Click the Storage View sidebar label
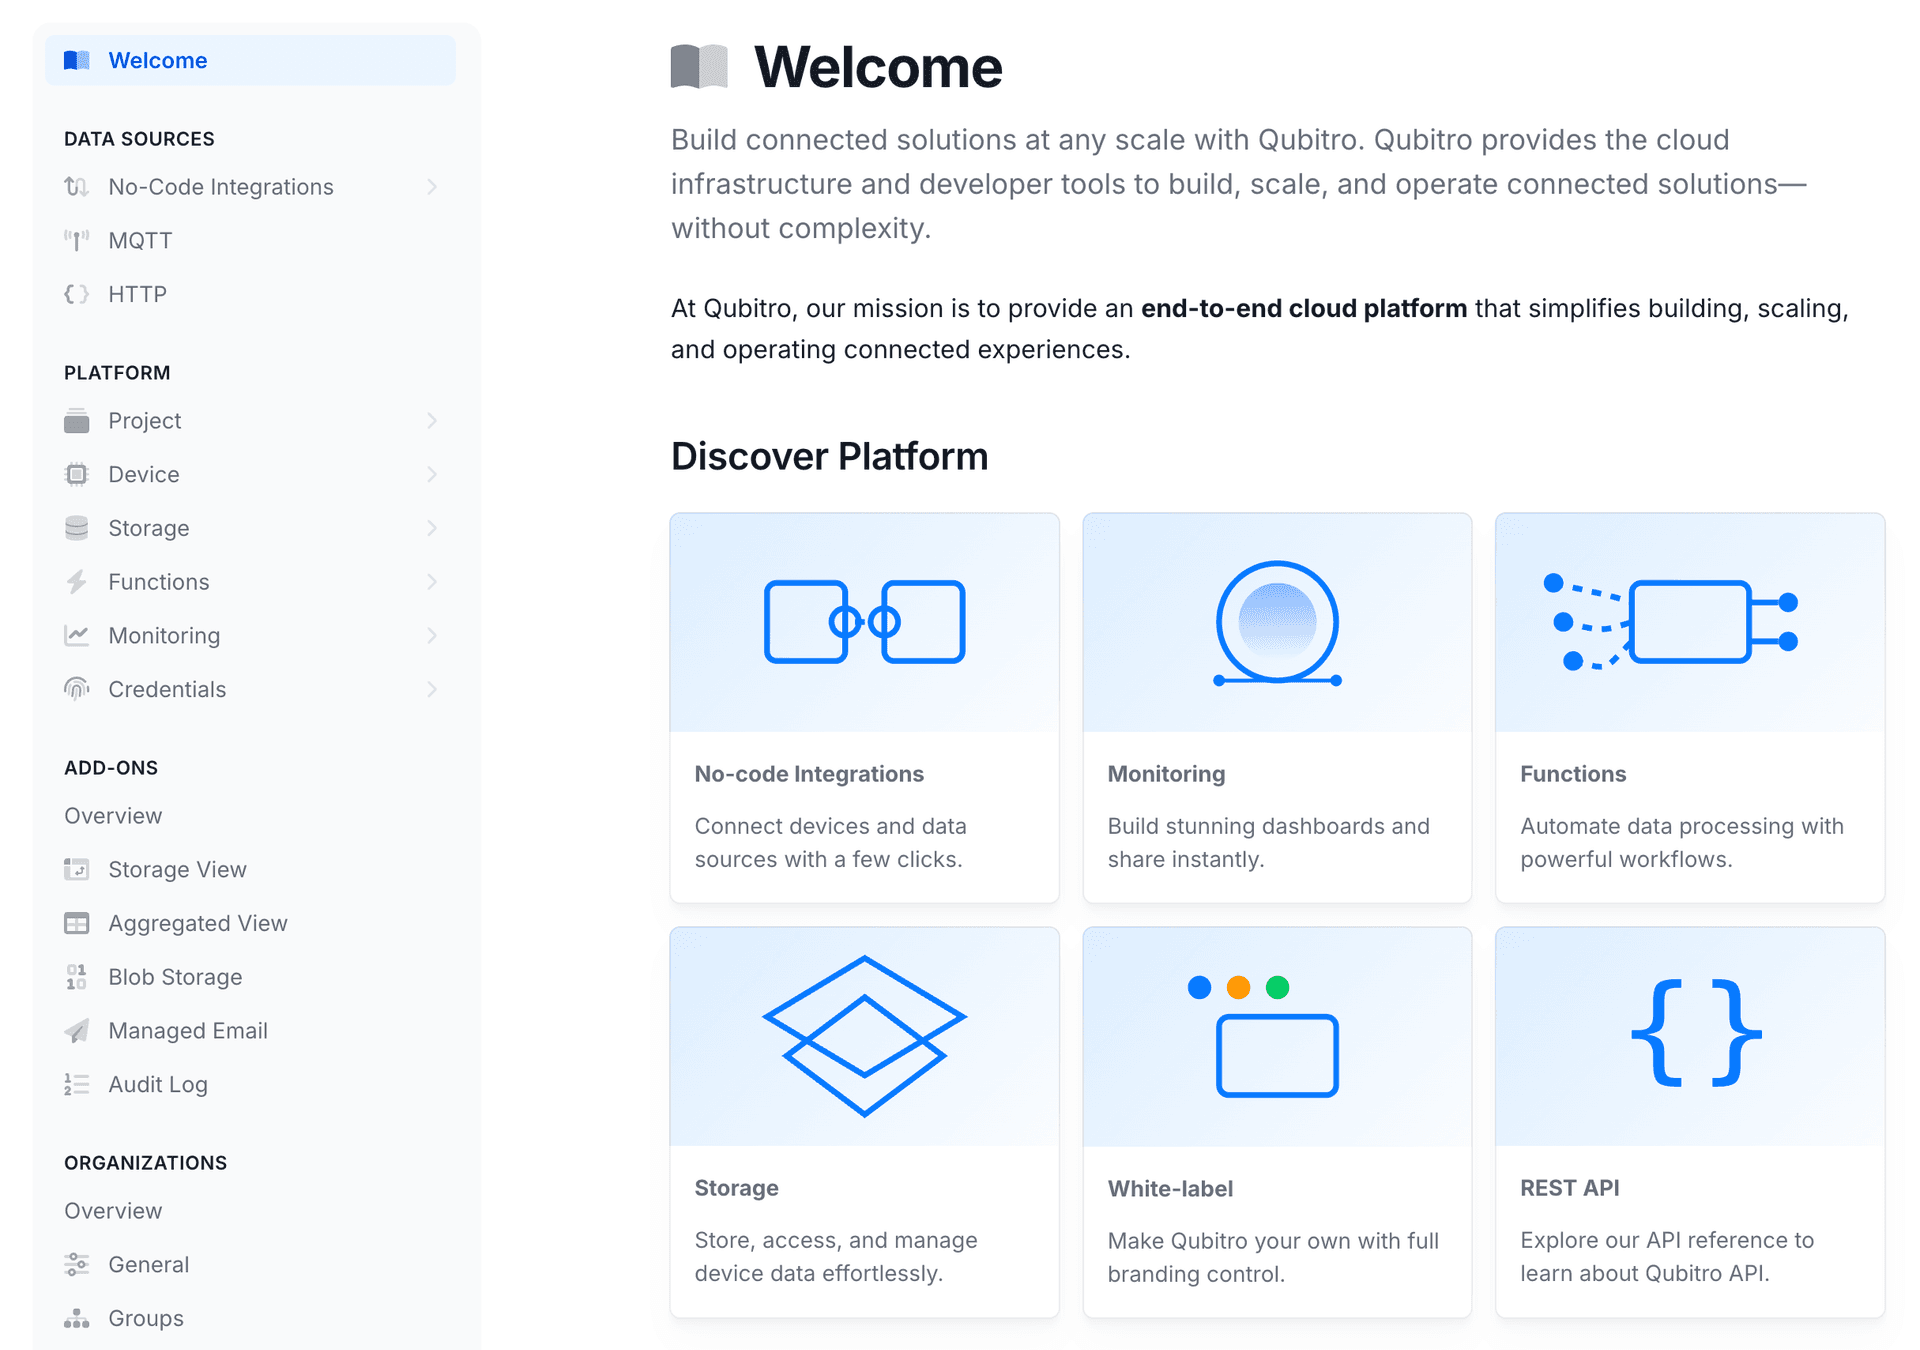 (177, 869)
